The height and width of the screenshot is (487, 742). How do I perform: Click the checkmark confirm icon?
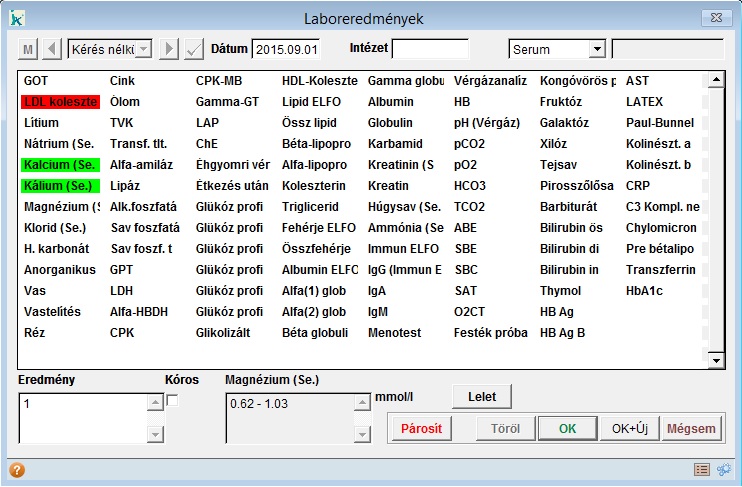point(194,49)
